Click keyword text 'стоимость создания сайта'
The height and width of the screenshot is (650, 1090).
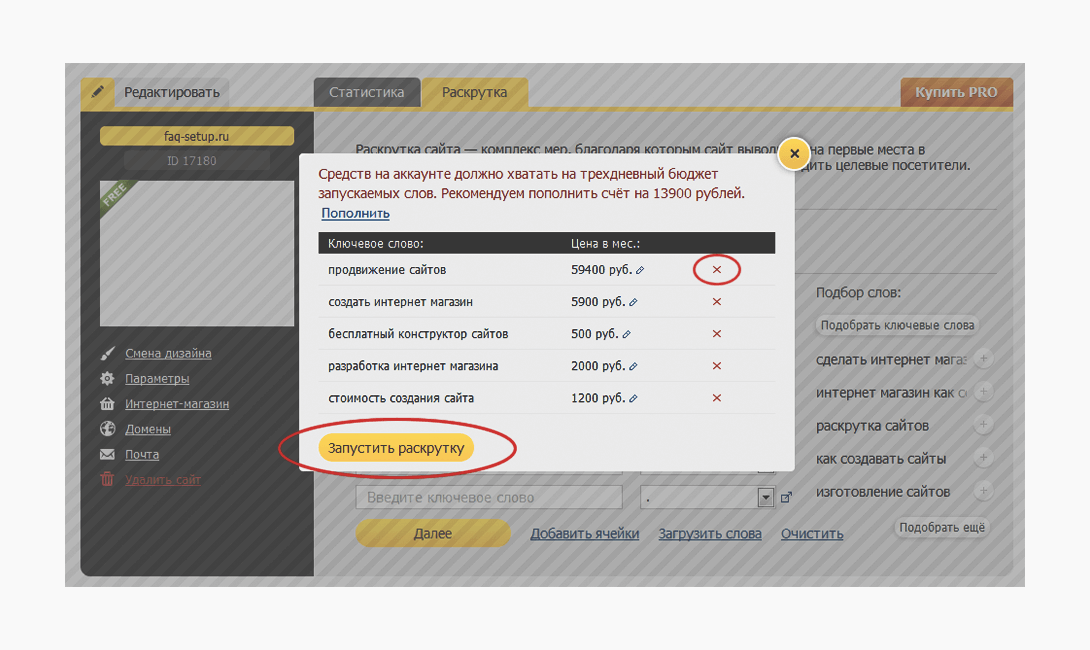tap(401, 398)
